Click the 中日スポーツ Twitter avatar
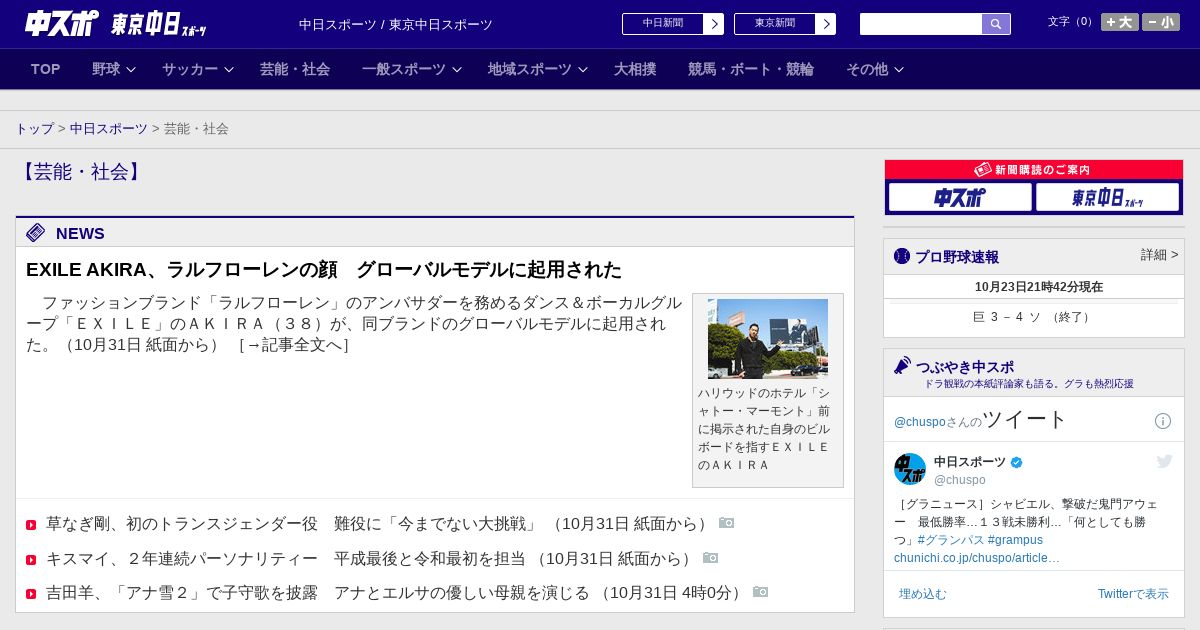 coord(910,469)
